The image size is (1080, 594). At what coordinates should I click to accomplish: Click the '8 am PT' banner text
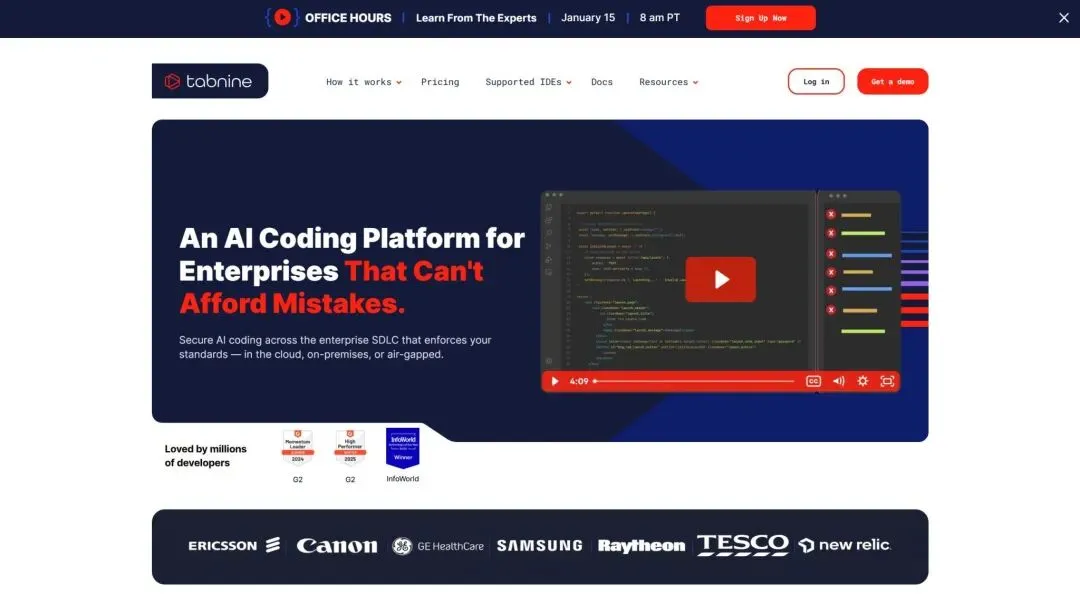pos(659,18)
